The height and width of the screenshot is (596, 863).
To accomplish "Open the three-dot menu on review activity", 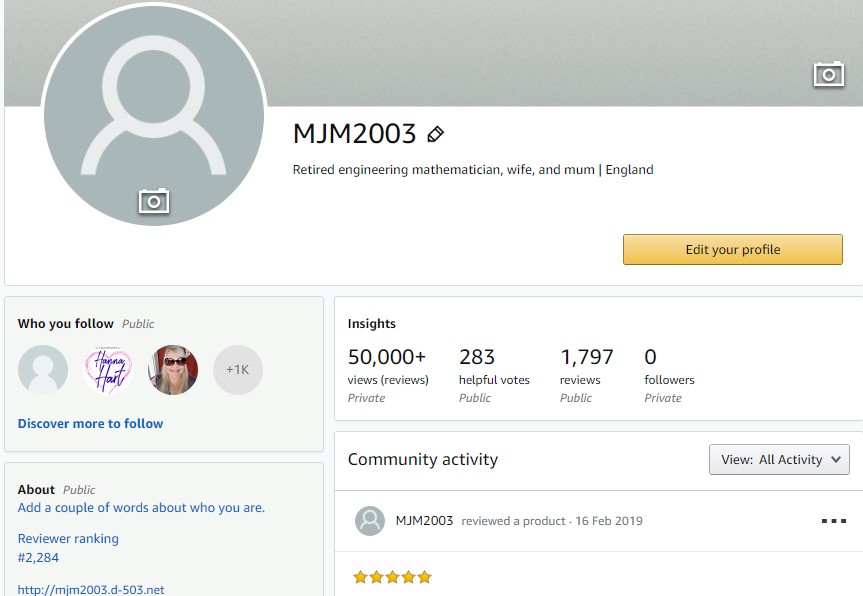I will [x=834, y=521].
